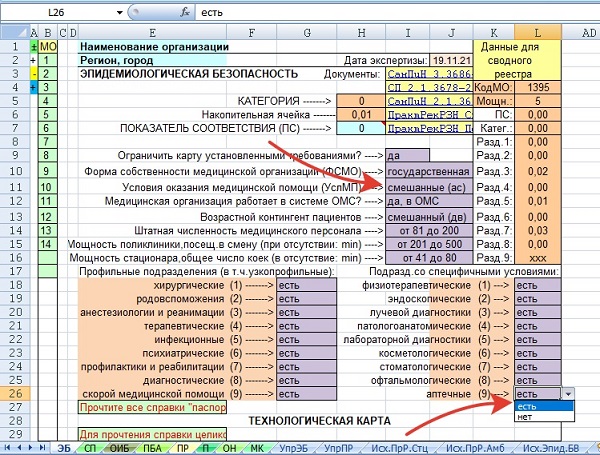Select "есть" cell for скорой медицинской помощи
The image size is (600, 455).
pos(307,394)
